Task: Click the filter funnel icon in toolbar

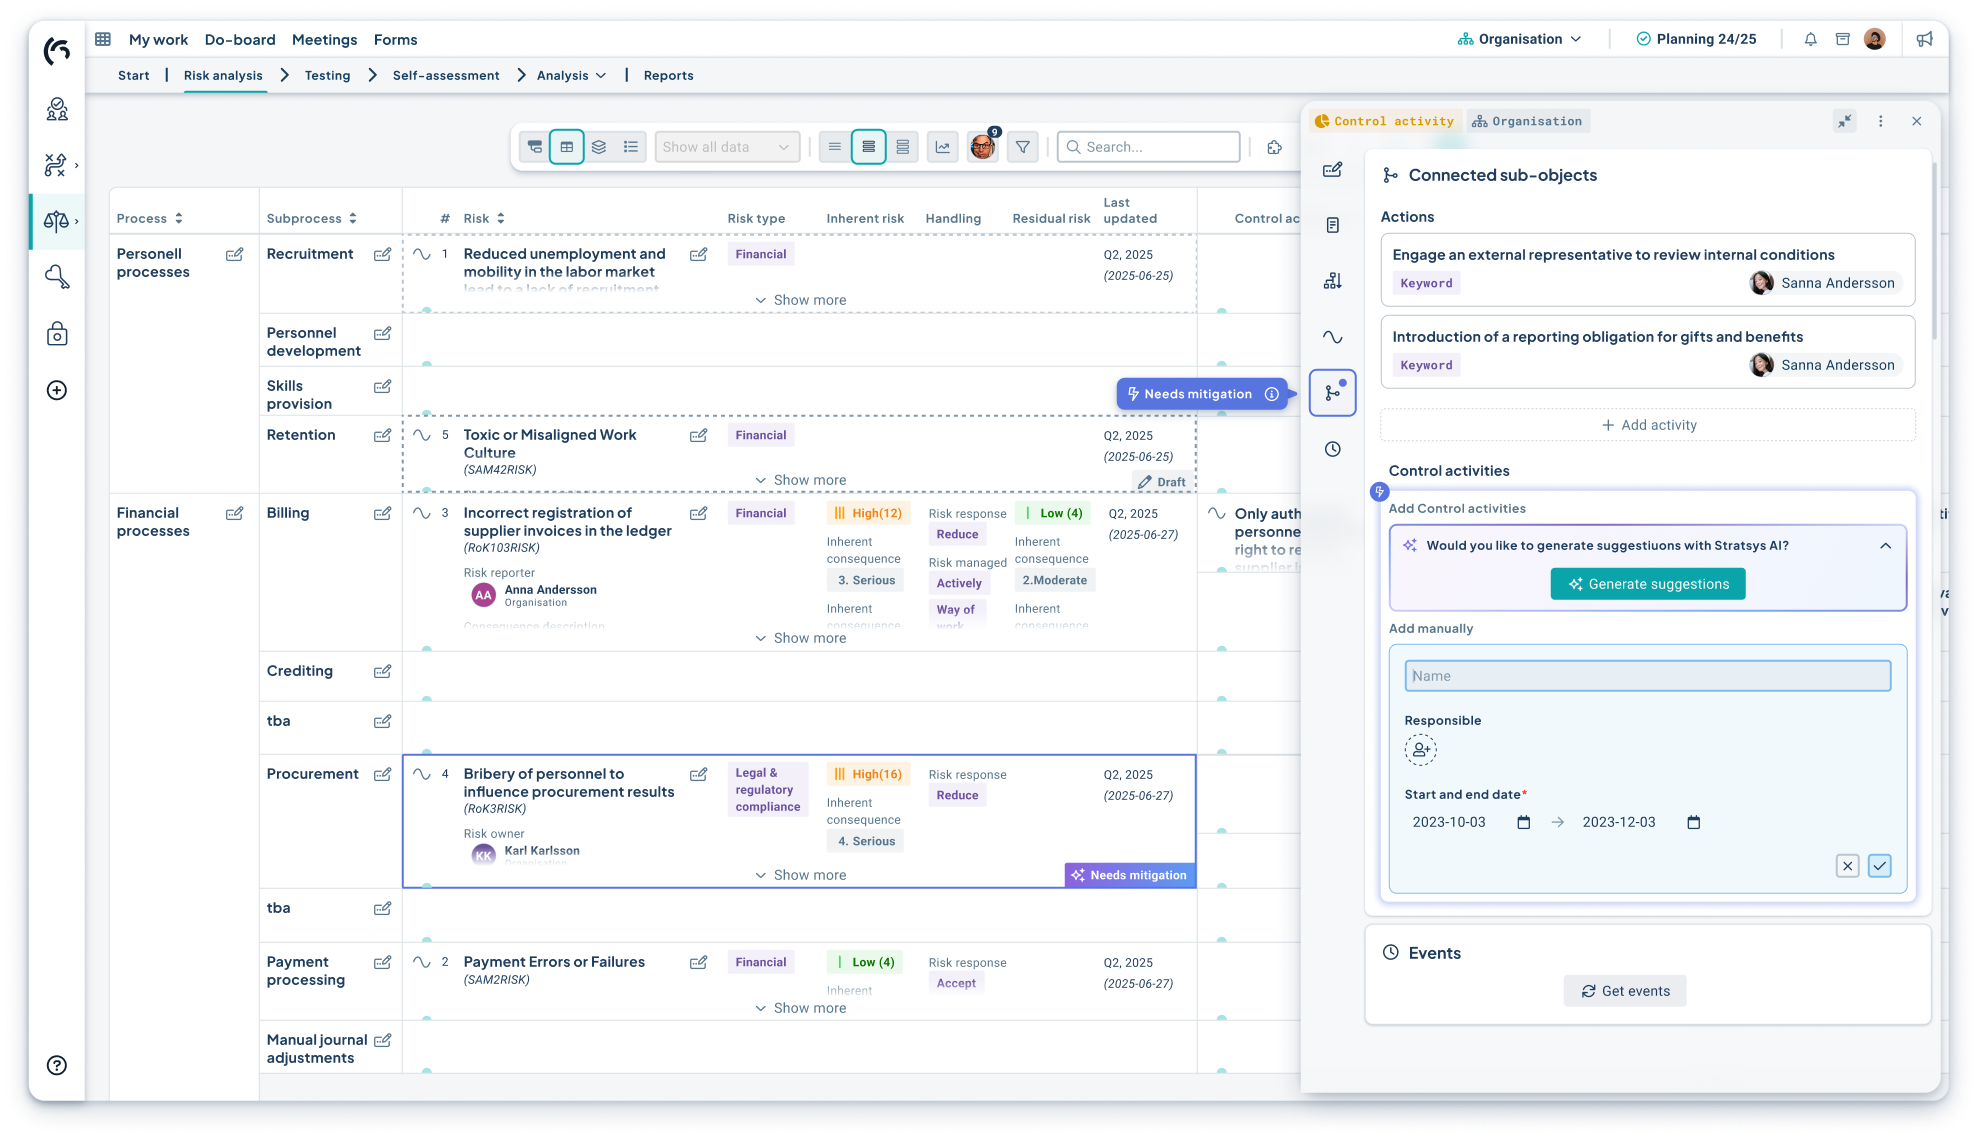Action: click(x=1022, y=147)
